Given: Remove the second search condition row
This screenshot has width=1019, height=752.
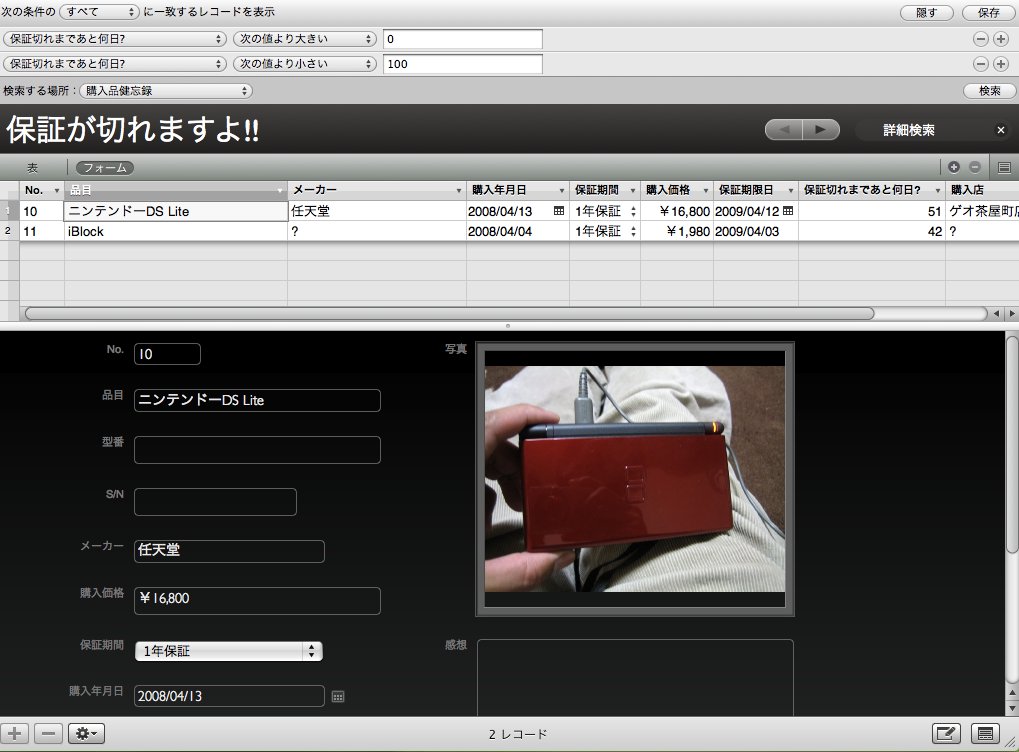Looking at the screenshot, I should 981,64.
